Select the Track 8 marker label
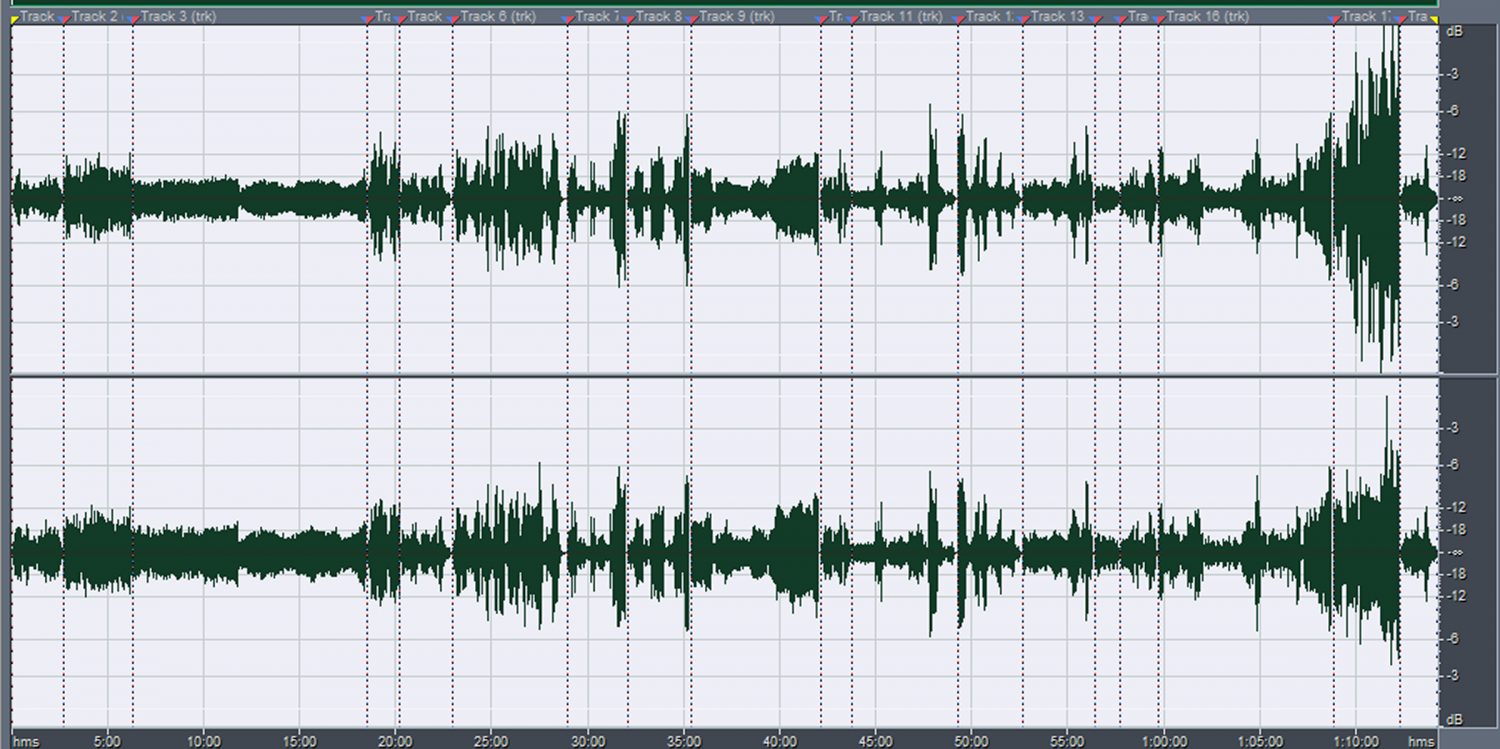Image resolution: width=1500 pixels, height=749 pixels. pos(658,16)
